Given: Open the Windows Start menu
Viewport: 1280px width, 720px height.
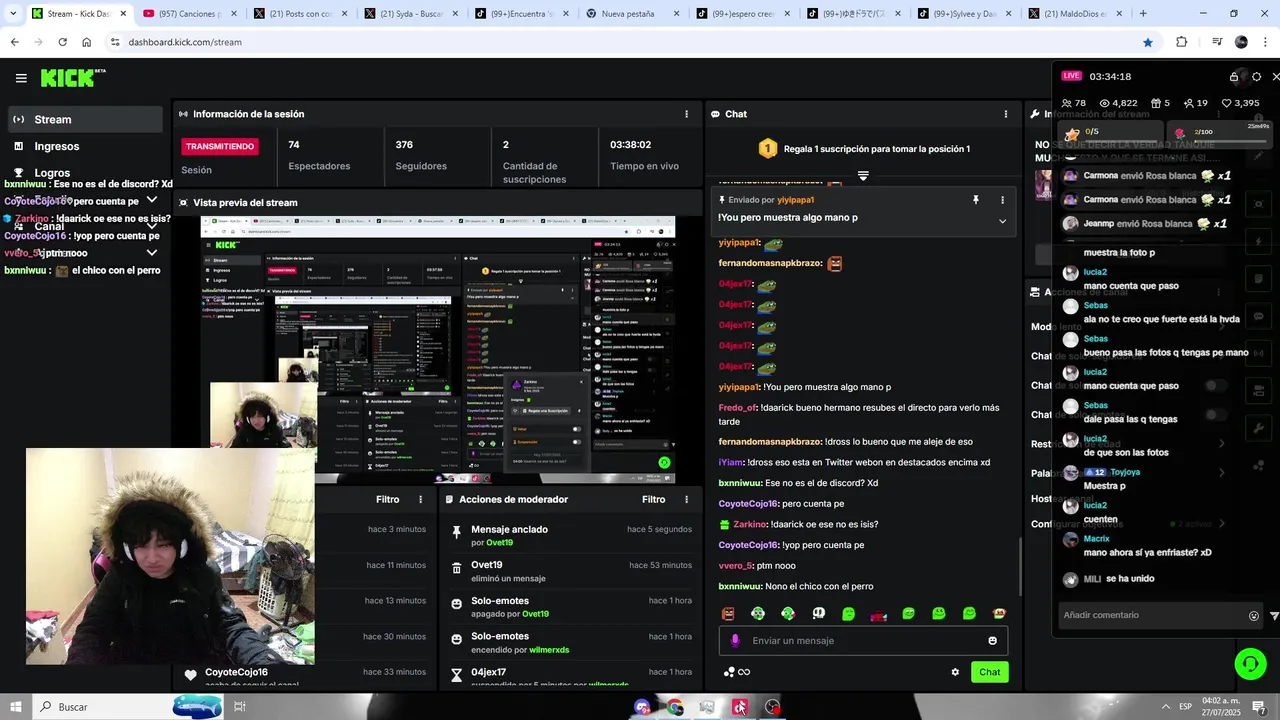Looking at the screenshot, I should click(16, 707).
